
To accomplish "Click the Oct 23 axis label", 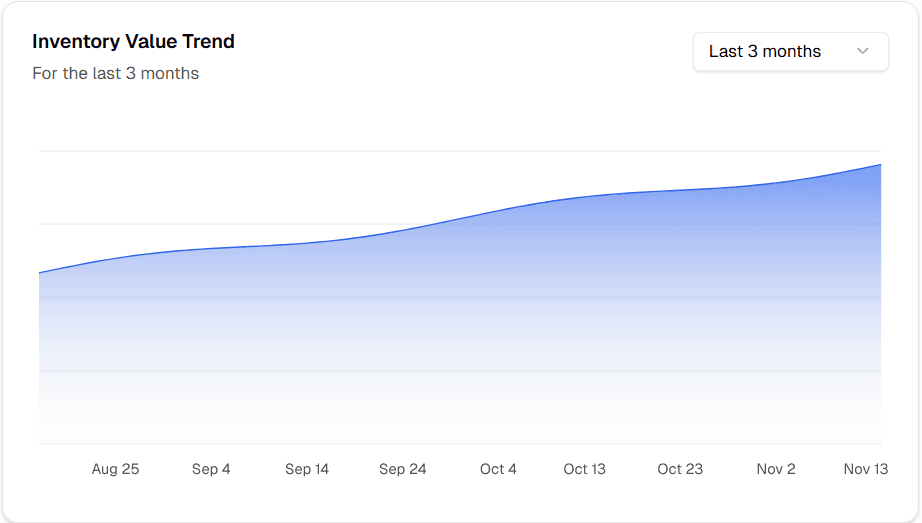I will [680, 469].
